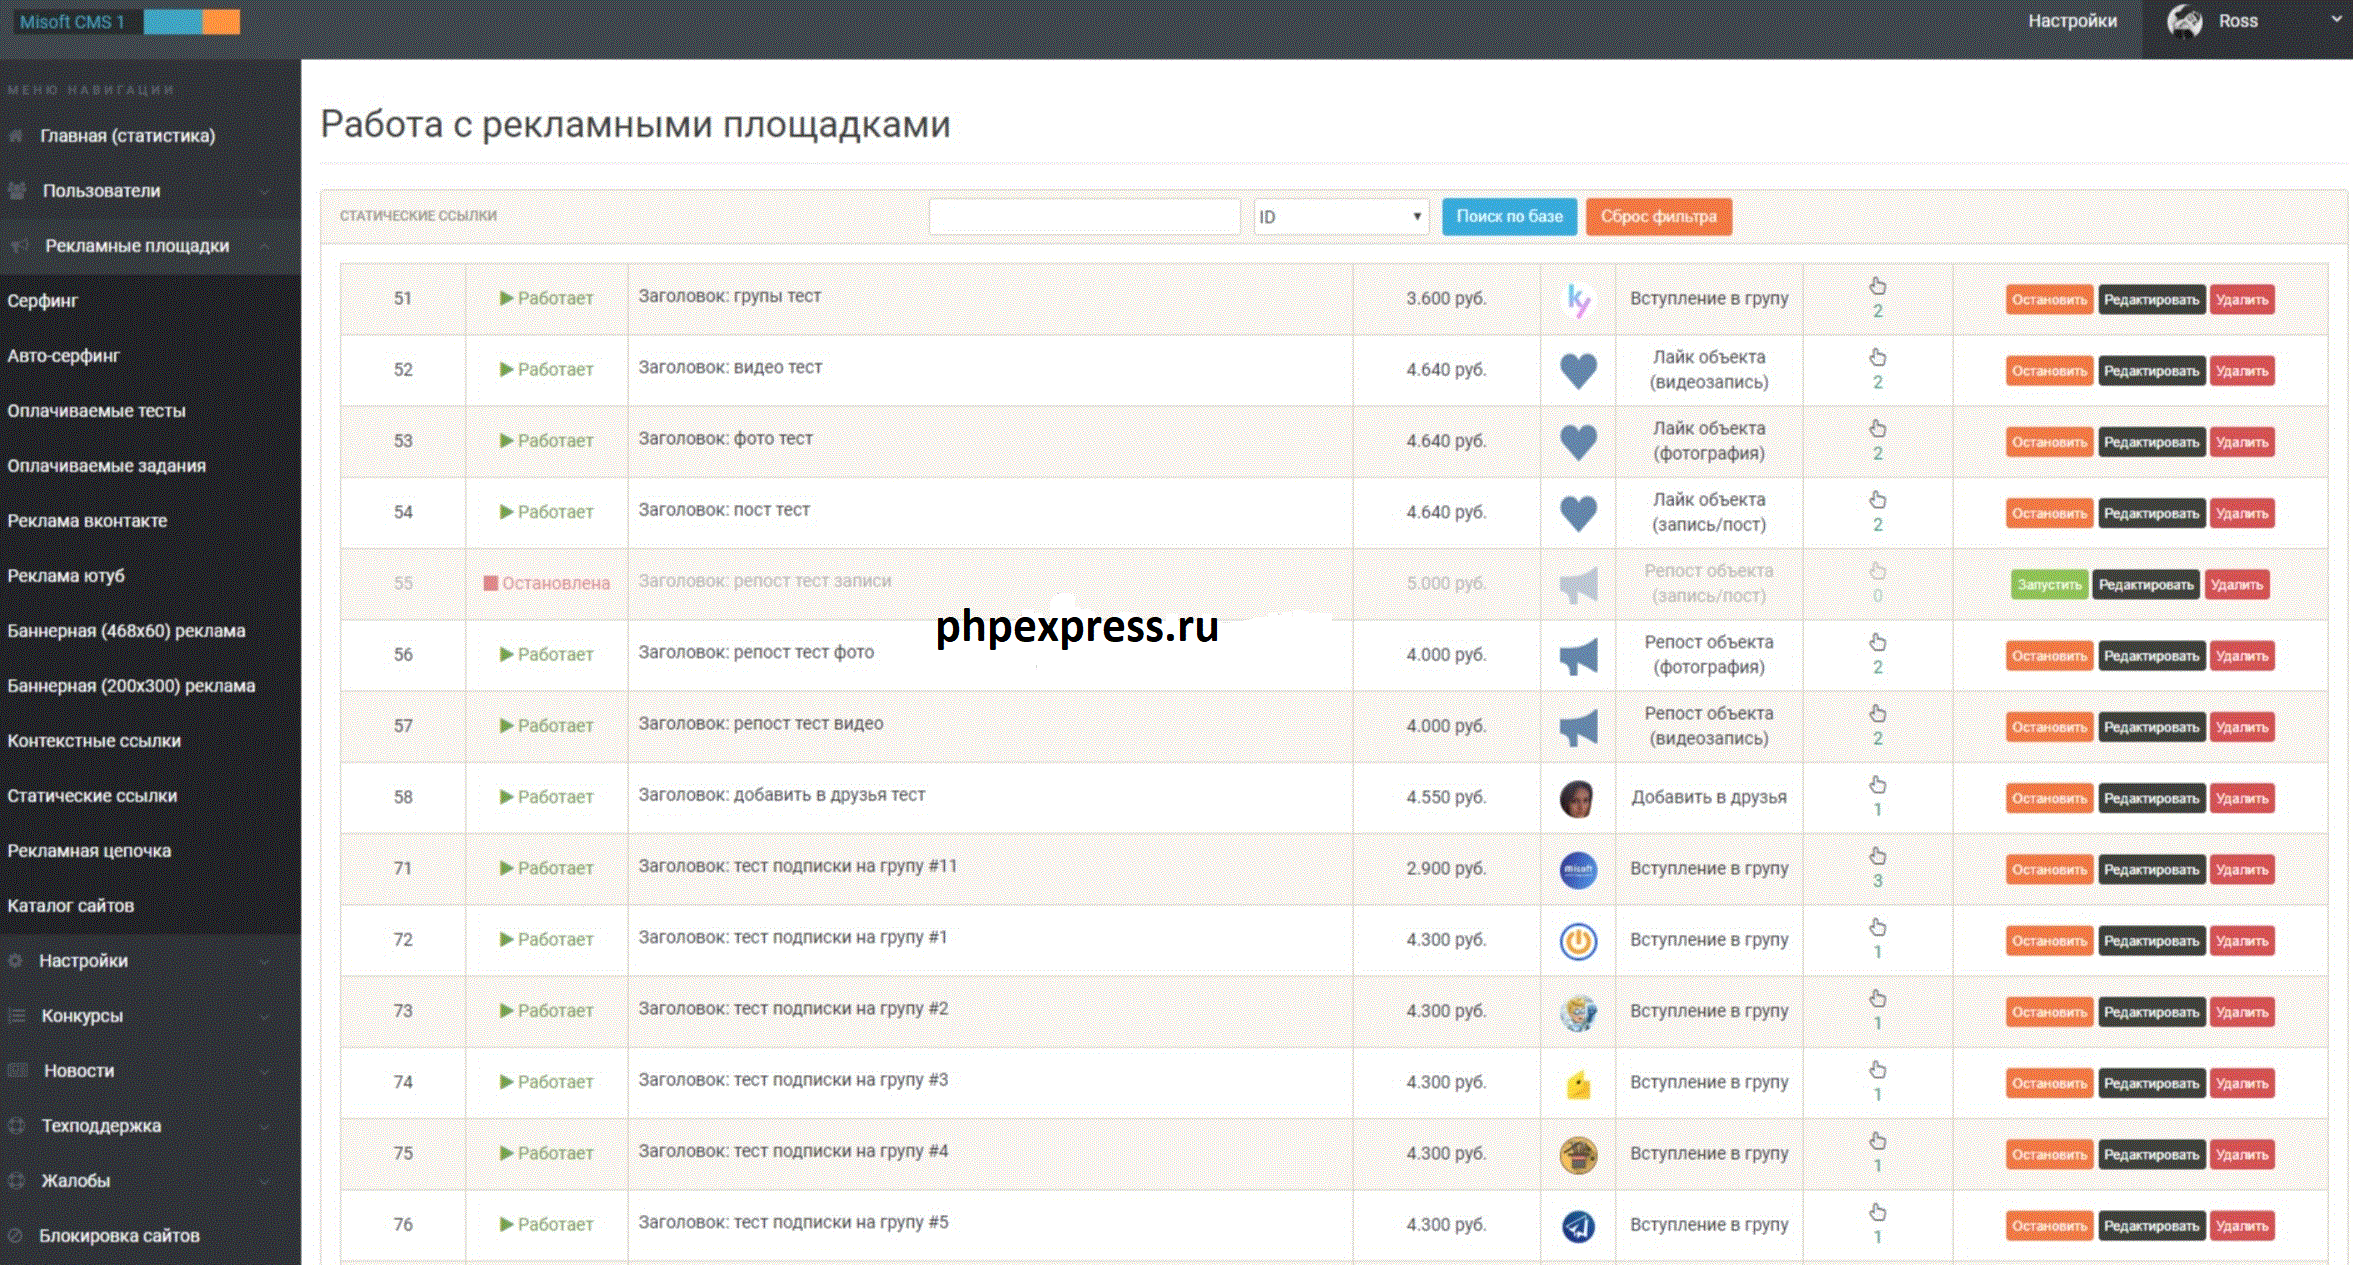Screen dimensions: 2353x1265
Task: Expand the Техподдержка sidebar section
Action: coord(265,1126)
